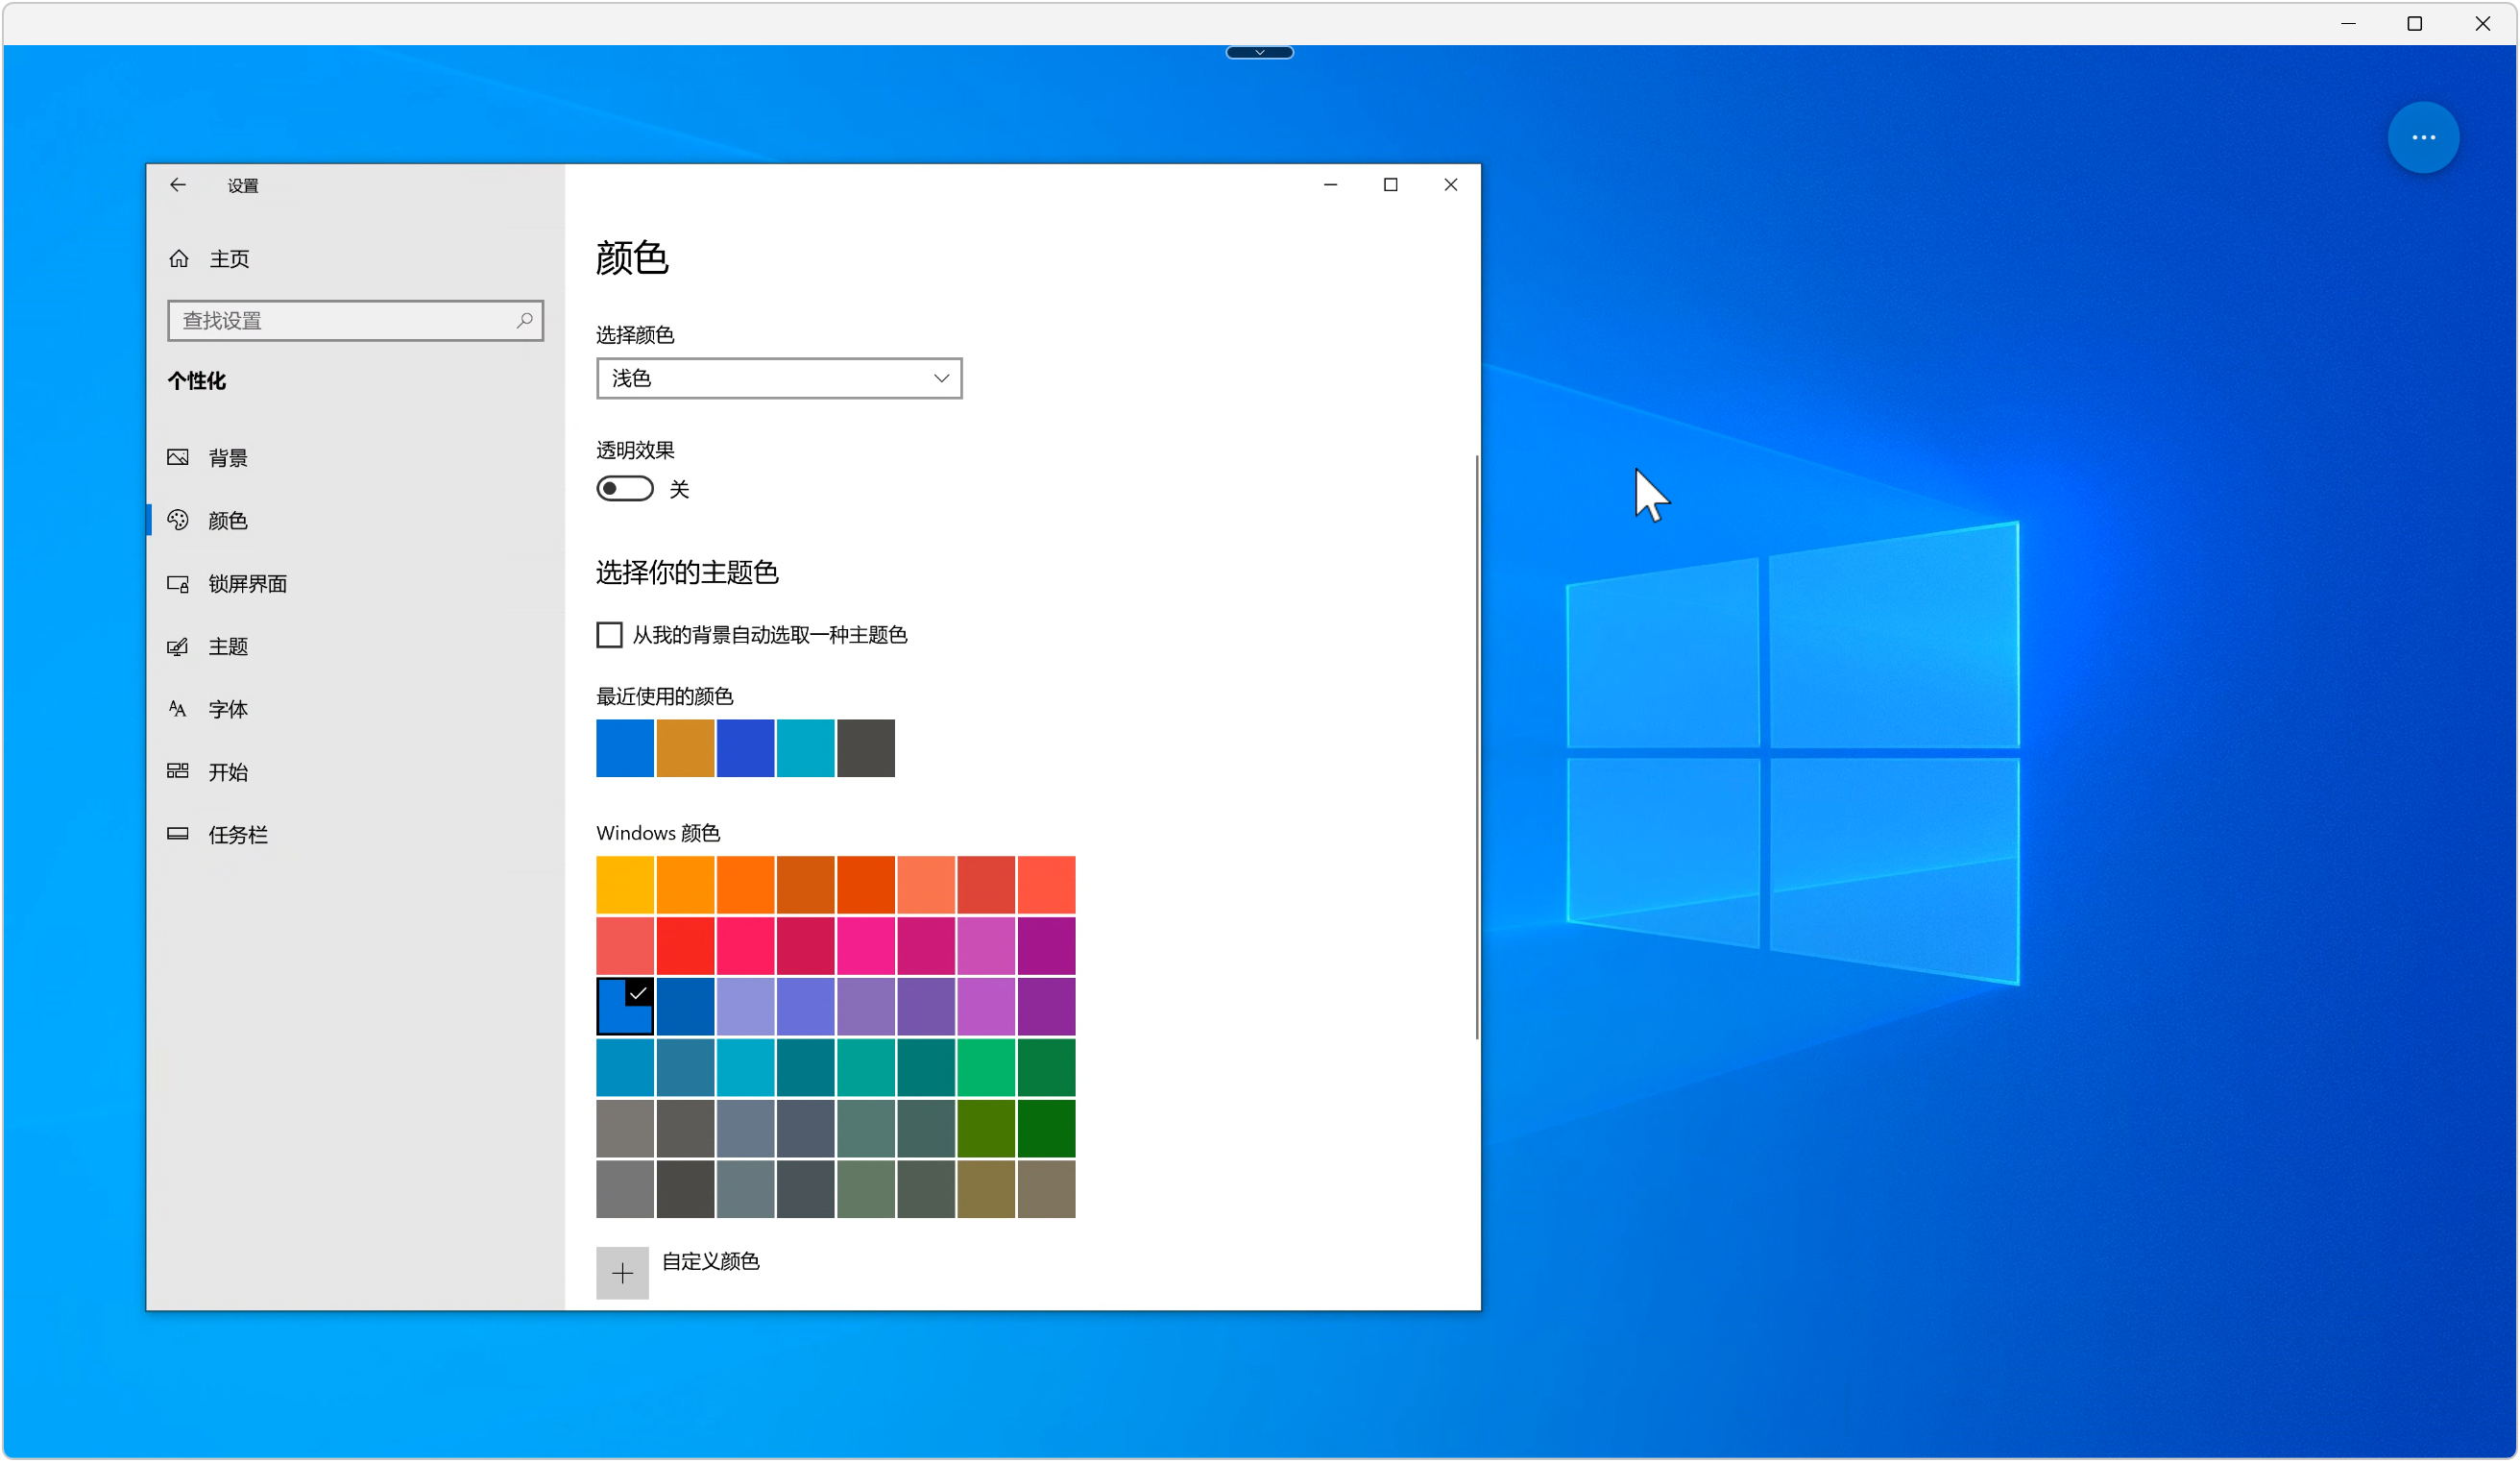Select the pure red swatch in second row
Image resolution: width=2520 pixels, height=1462 pixels.
tap(685, 946)
